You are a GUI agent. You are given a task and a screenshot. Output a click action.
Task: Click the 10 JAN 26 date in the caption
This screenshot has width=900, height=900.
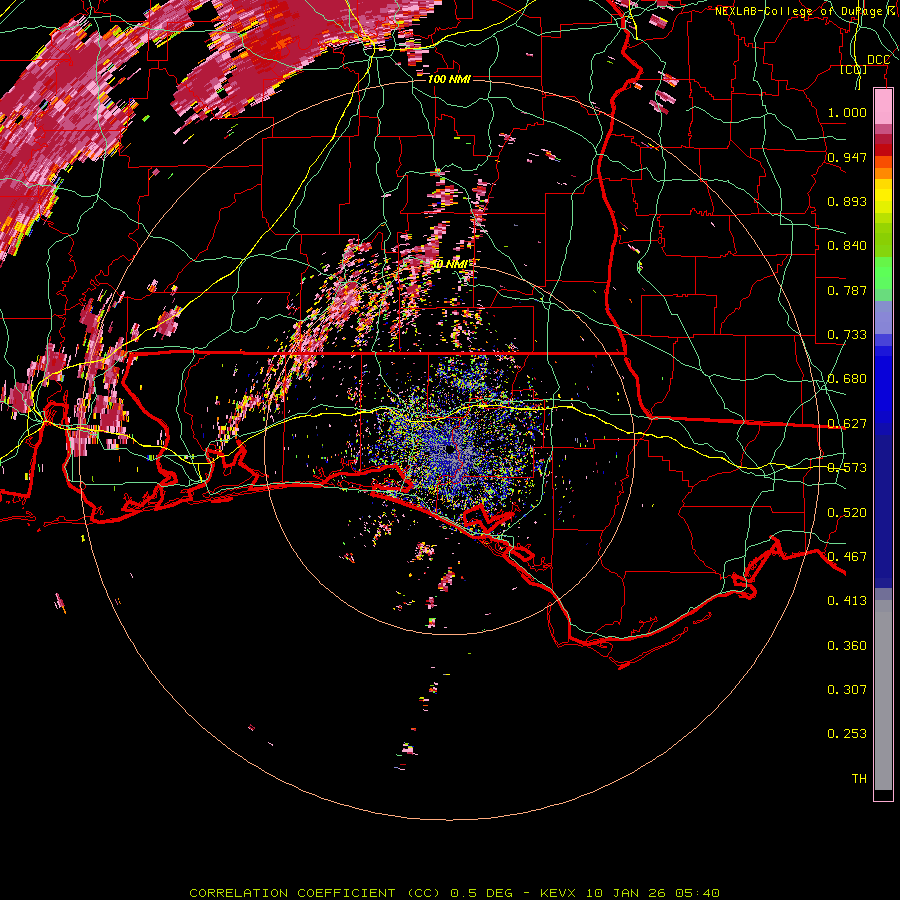tap(626, 893)
